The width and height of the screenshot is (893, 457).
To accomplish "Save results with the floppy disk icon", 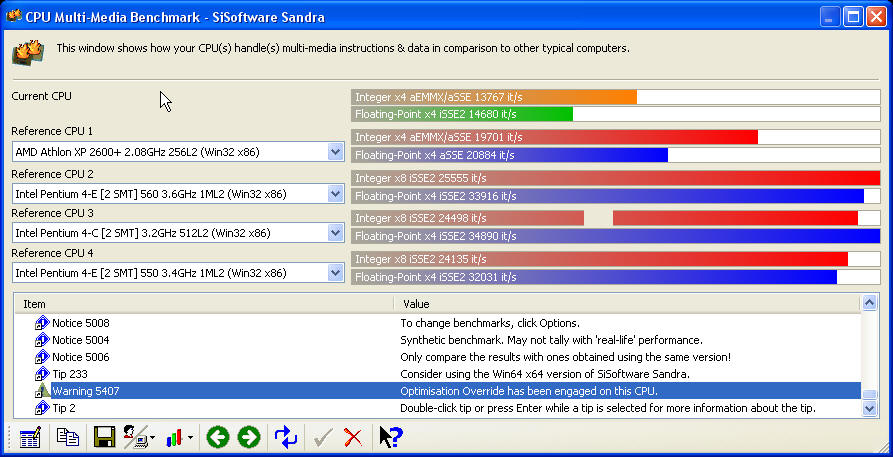I will 105,437.
